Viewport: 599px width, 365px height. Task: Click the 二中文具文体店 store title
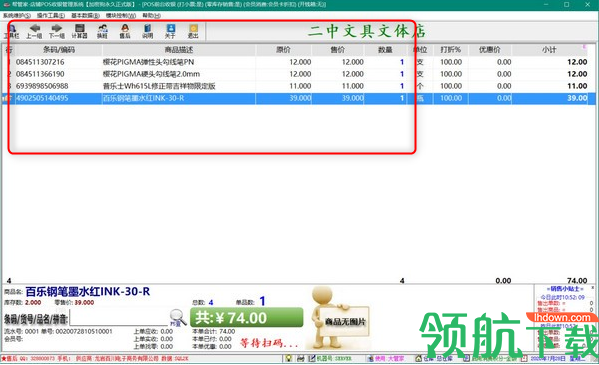pos(367,31)
